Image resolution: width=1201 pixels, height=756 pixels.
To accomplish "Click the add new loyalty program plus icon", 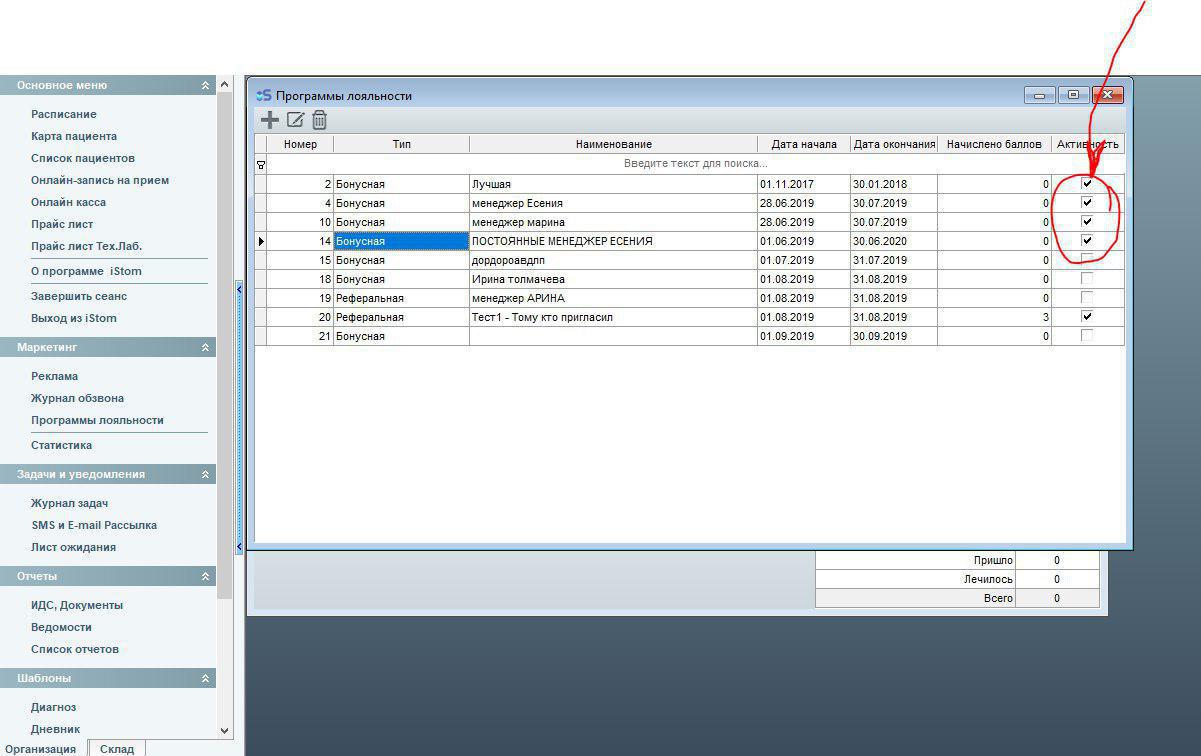I will coord(270,120).
